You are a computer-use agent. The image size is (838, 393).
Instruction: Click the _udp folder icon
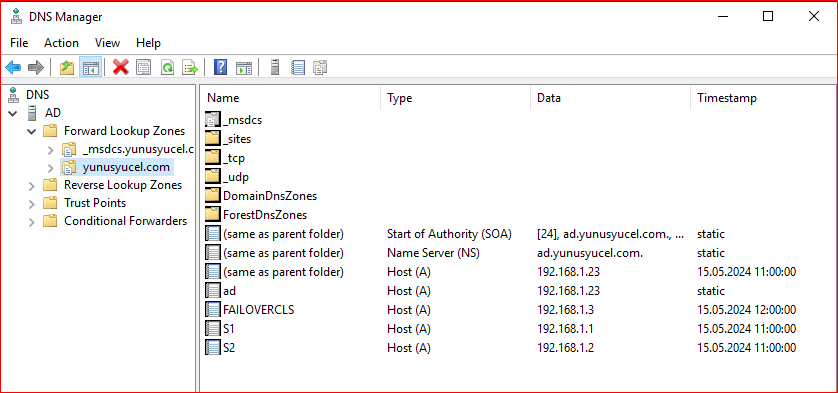pyautogui.click(x=213, y=177)
